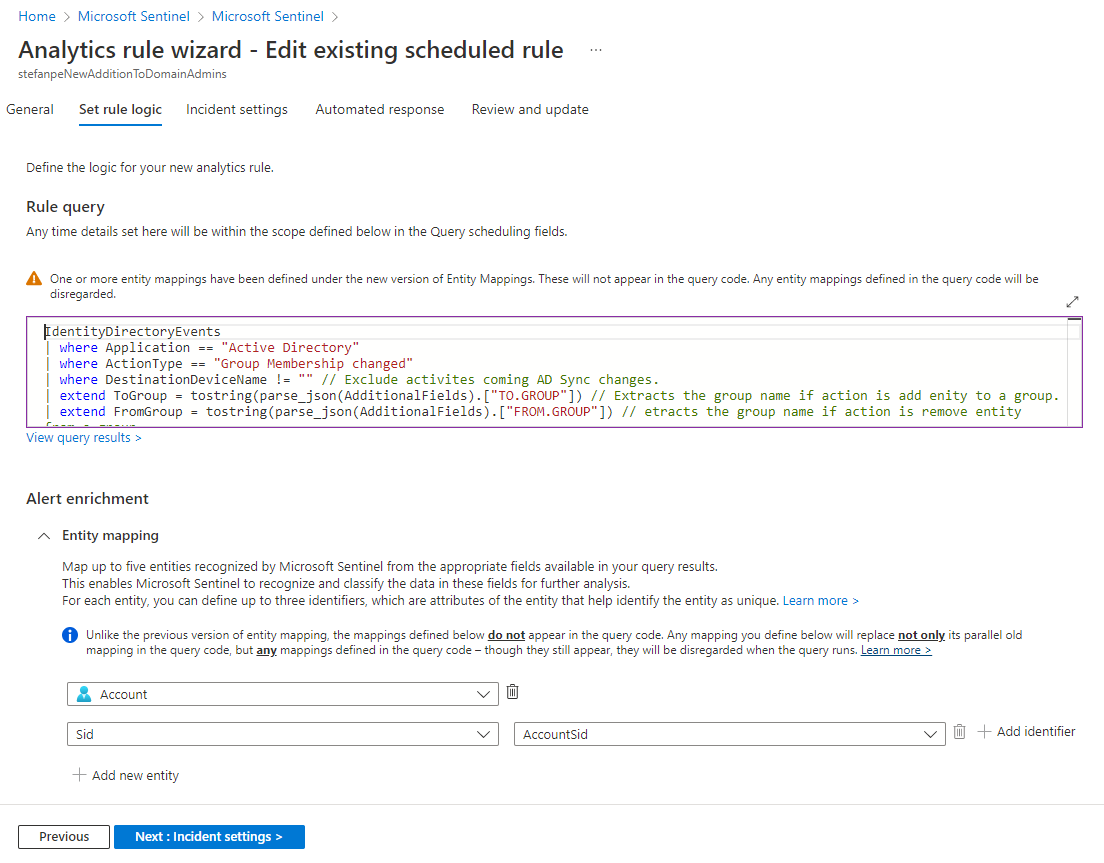Open first Microsoft Sentinel breadcrumb link
The image size is (1104, 863).
click(134, 16)
